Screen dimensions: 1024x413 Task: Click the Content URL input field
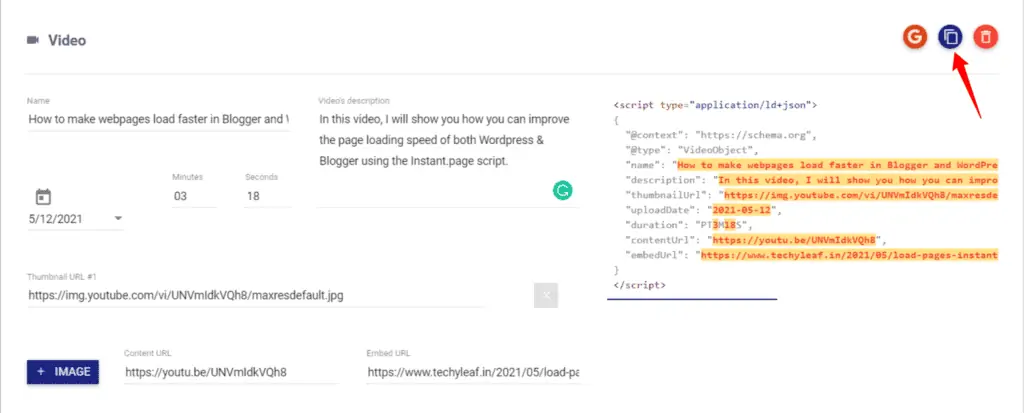[231, 372]
